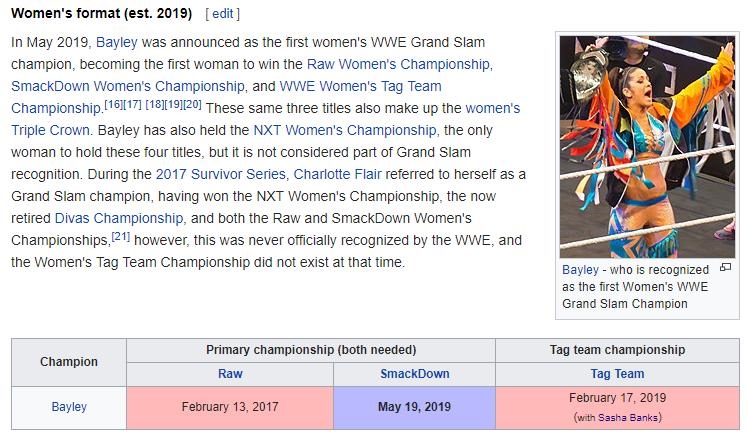Open Raw Women's Championship link
Viewport: 748px width, 442px height.
[399, 64]
